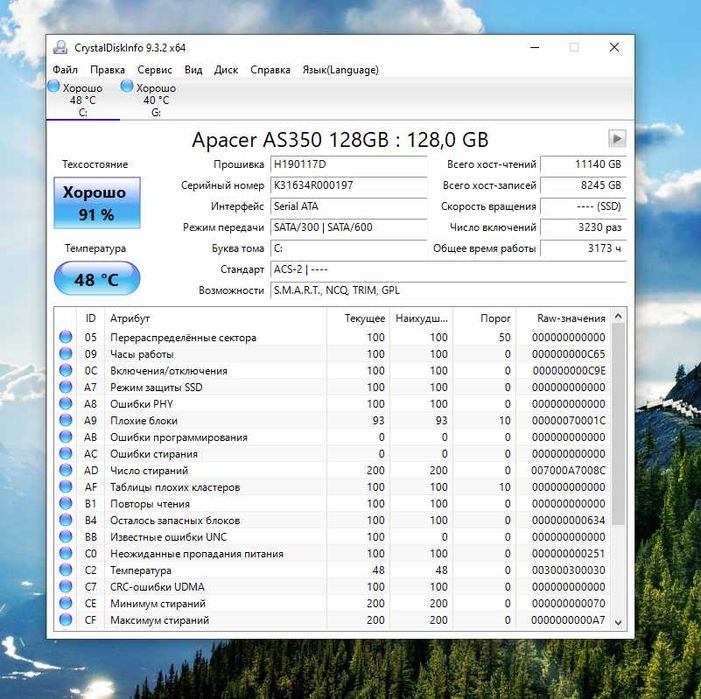
Task: Click the firmware field H190117D
Action: [x=348, y=164]
